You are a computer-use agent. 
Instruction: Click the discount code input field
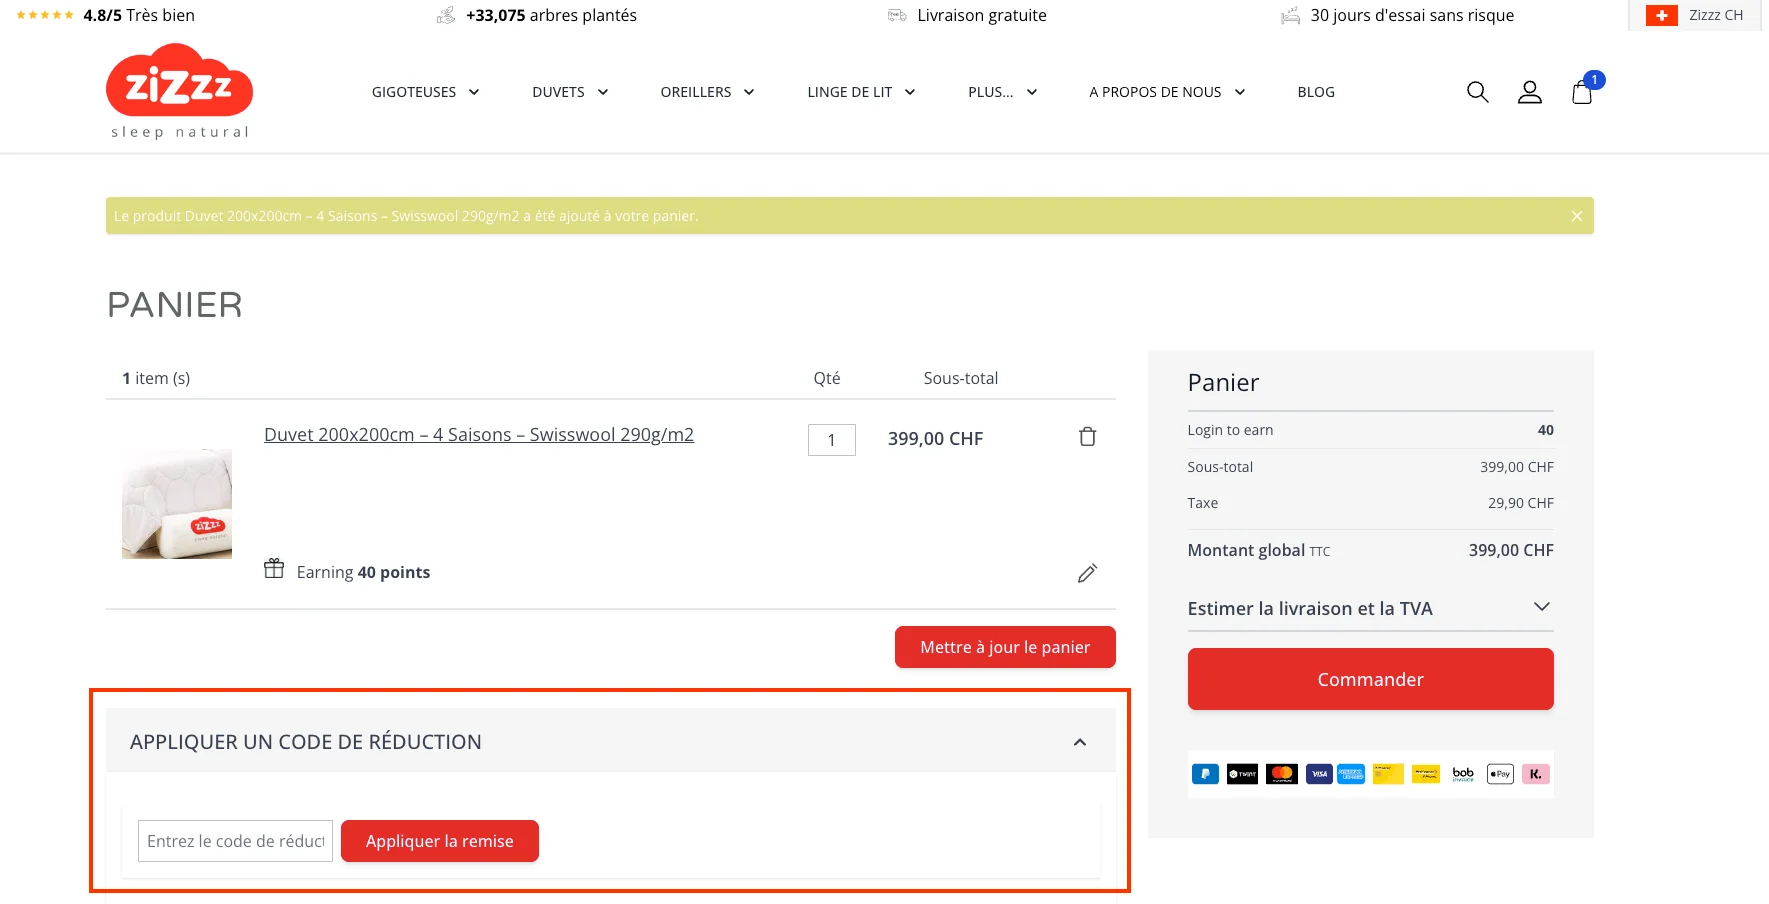(234, 841)
